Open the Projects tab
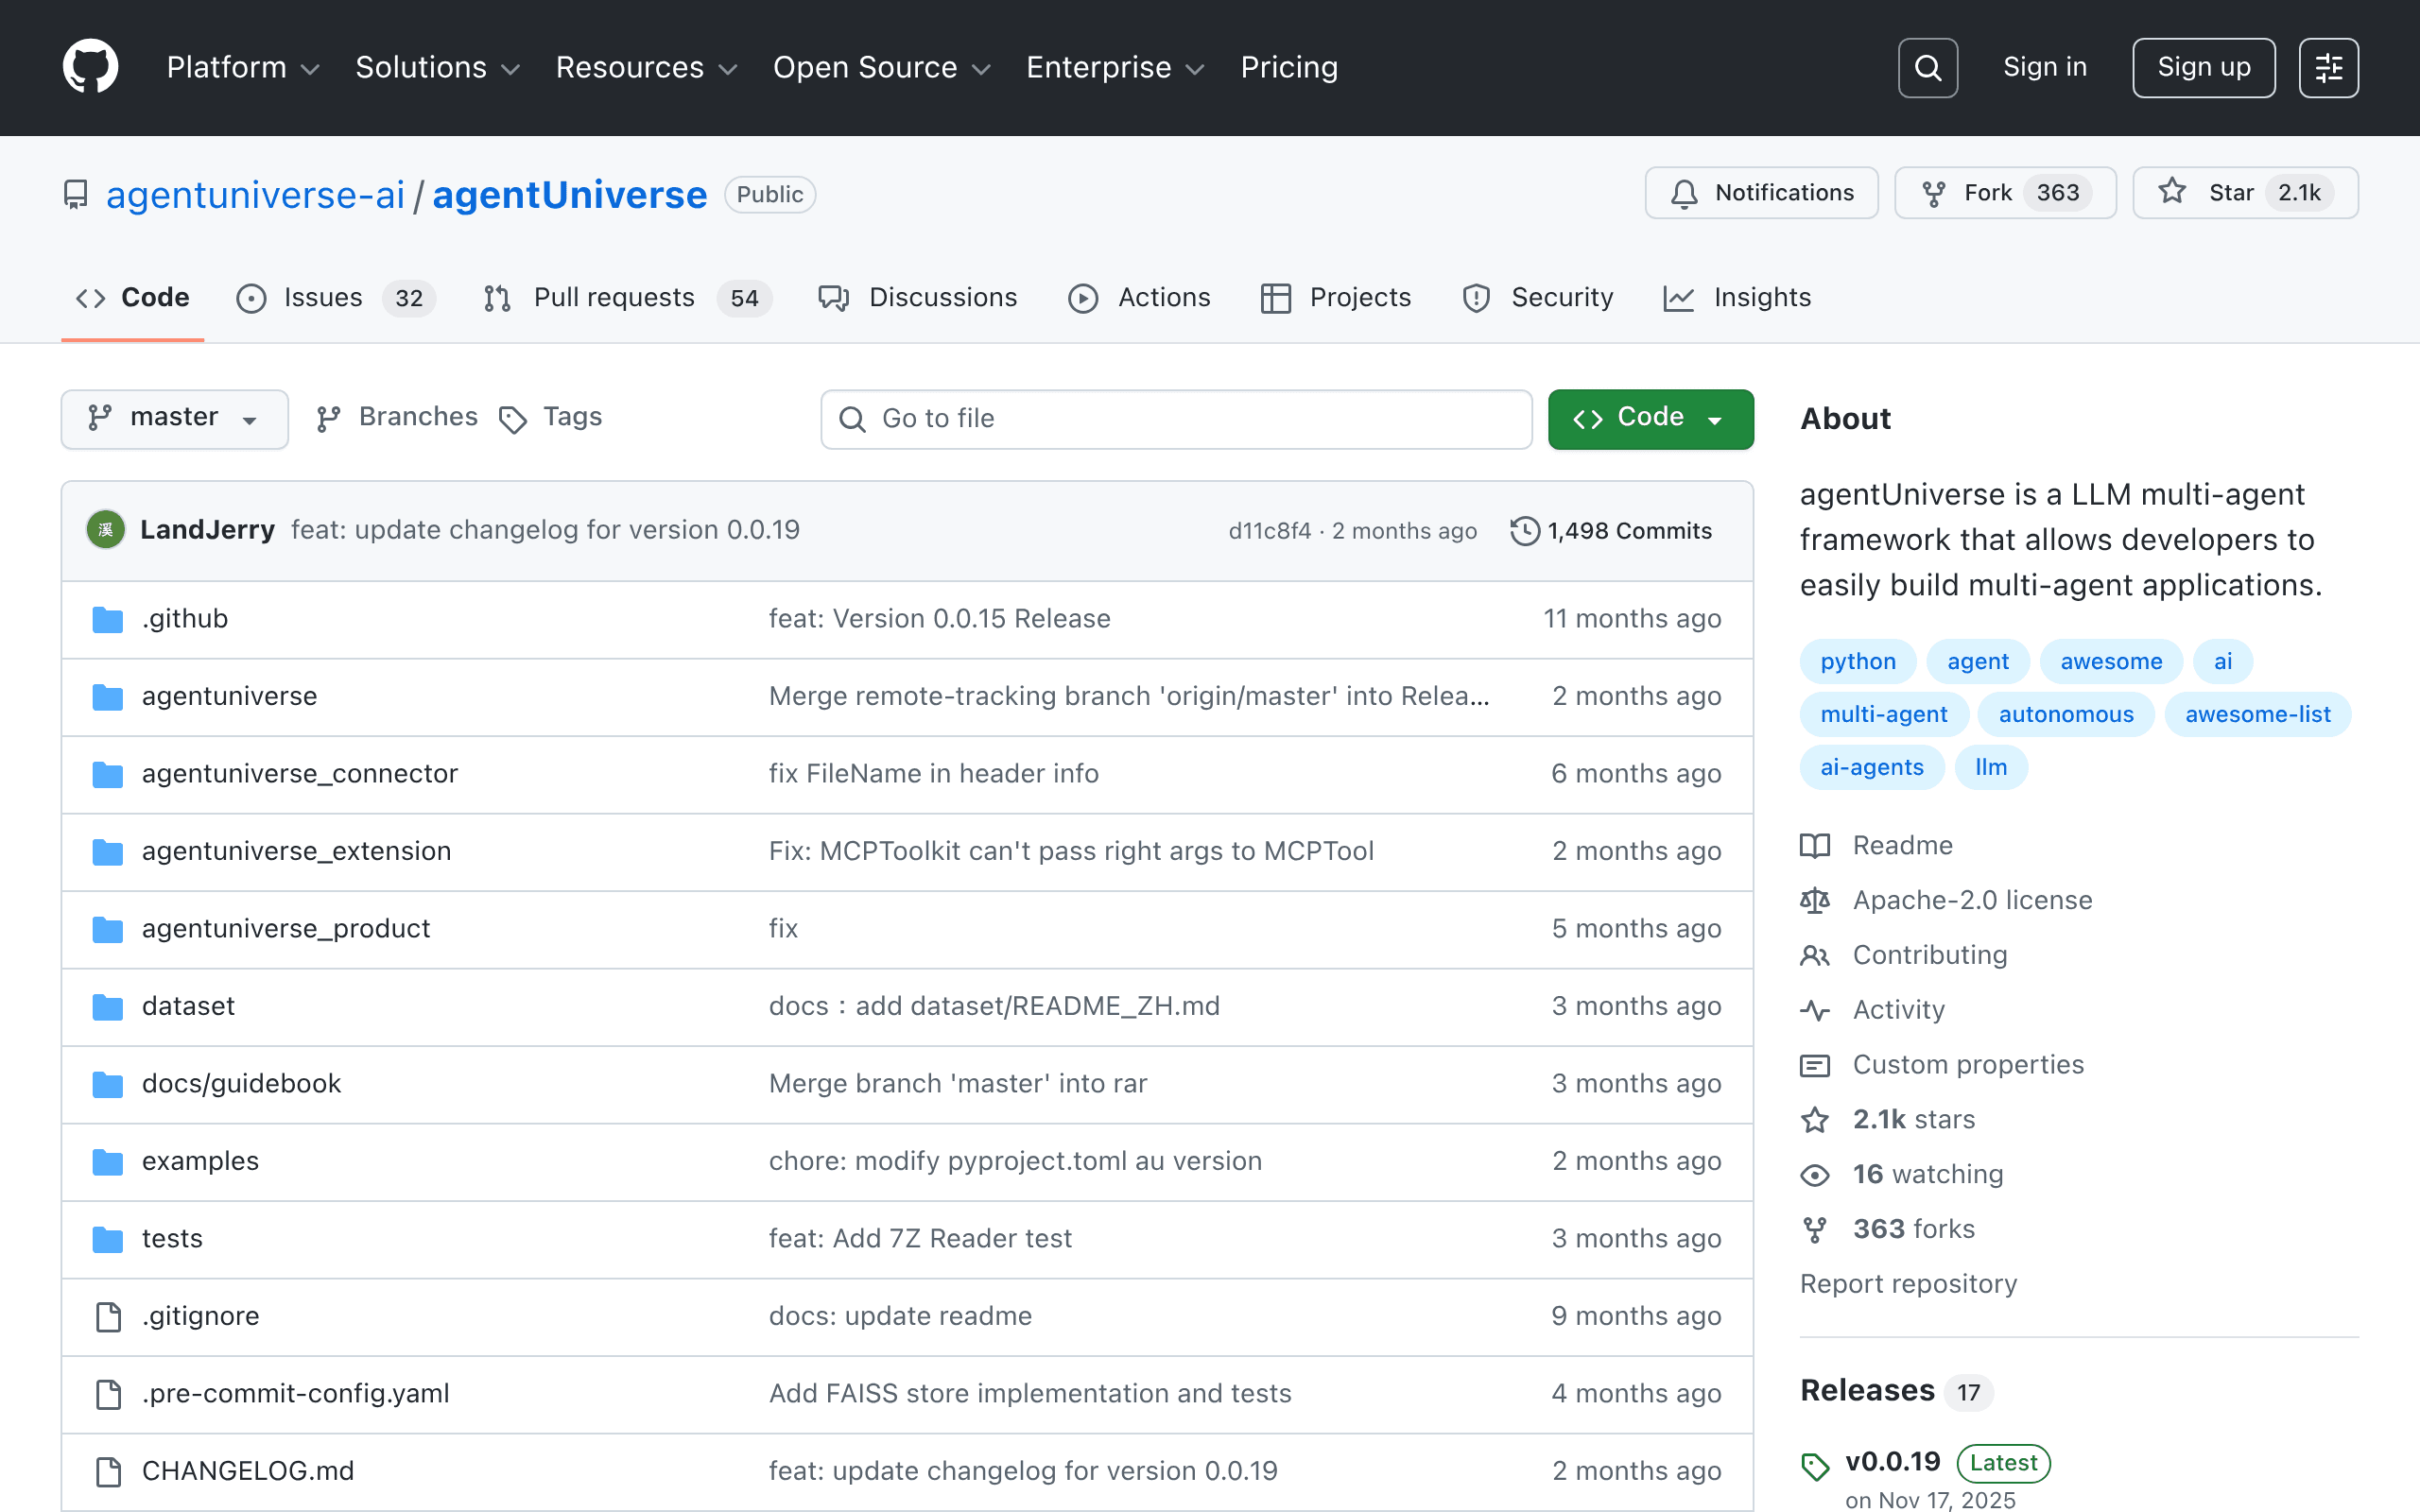The image size is (2420, 1512). 1336,298
